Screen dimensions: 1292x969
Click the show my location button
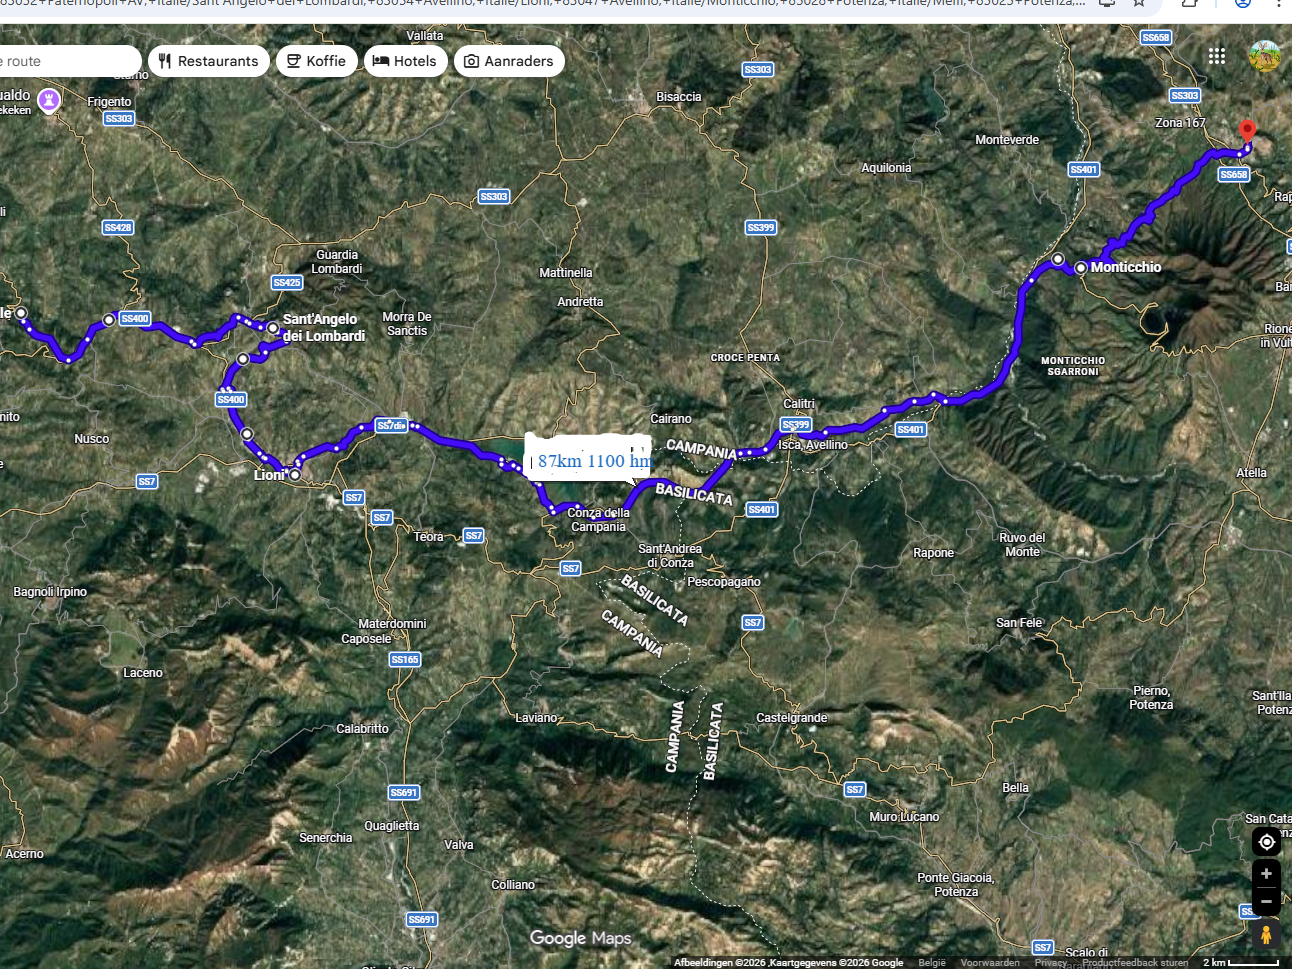[x=1266, y=842]
